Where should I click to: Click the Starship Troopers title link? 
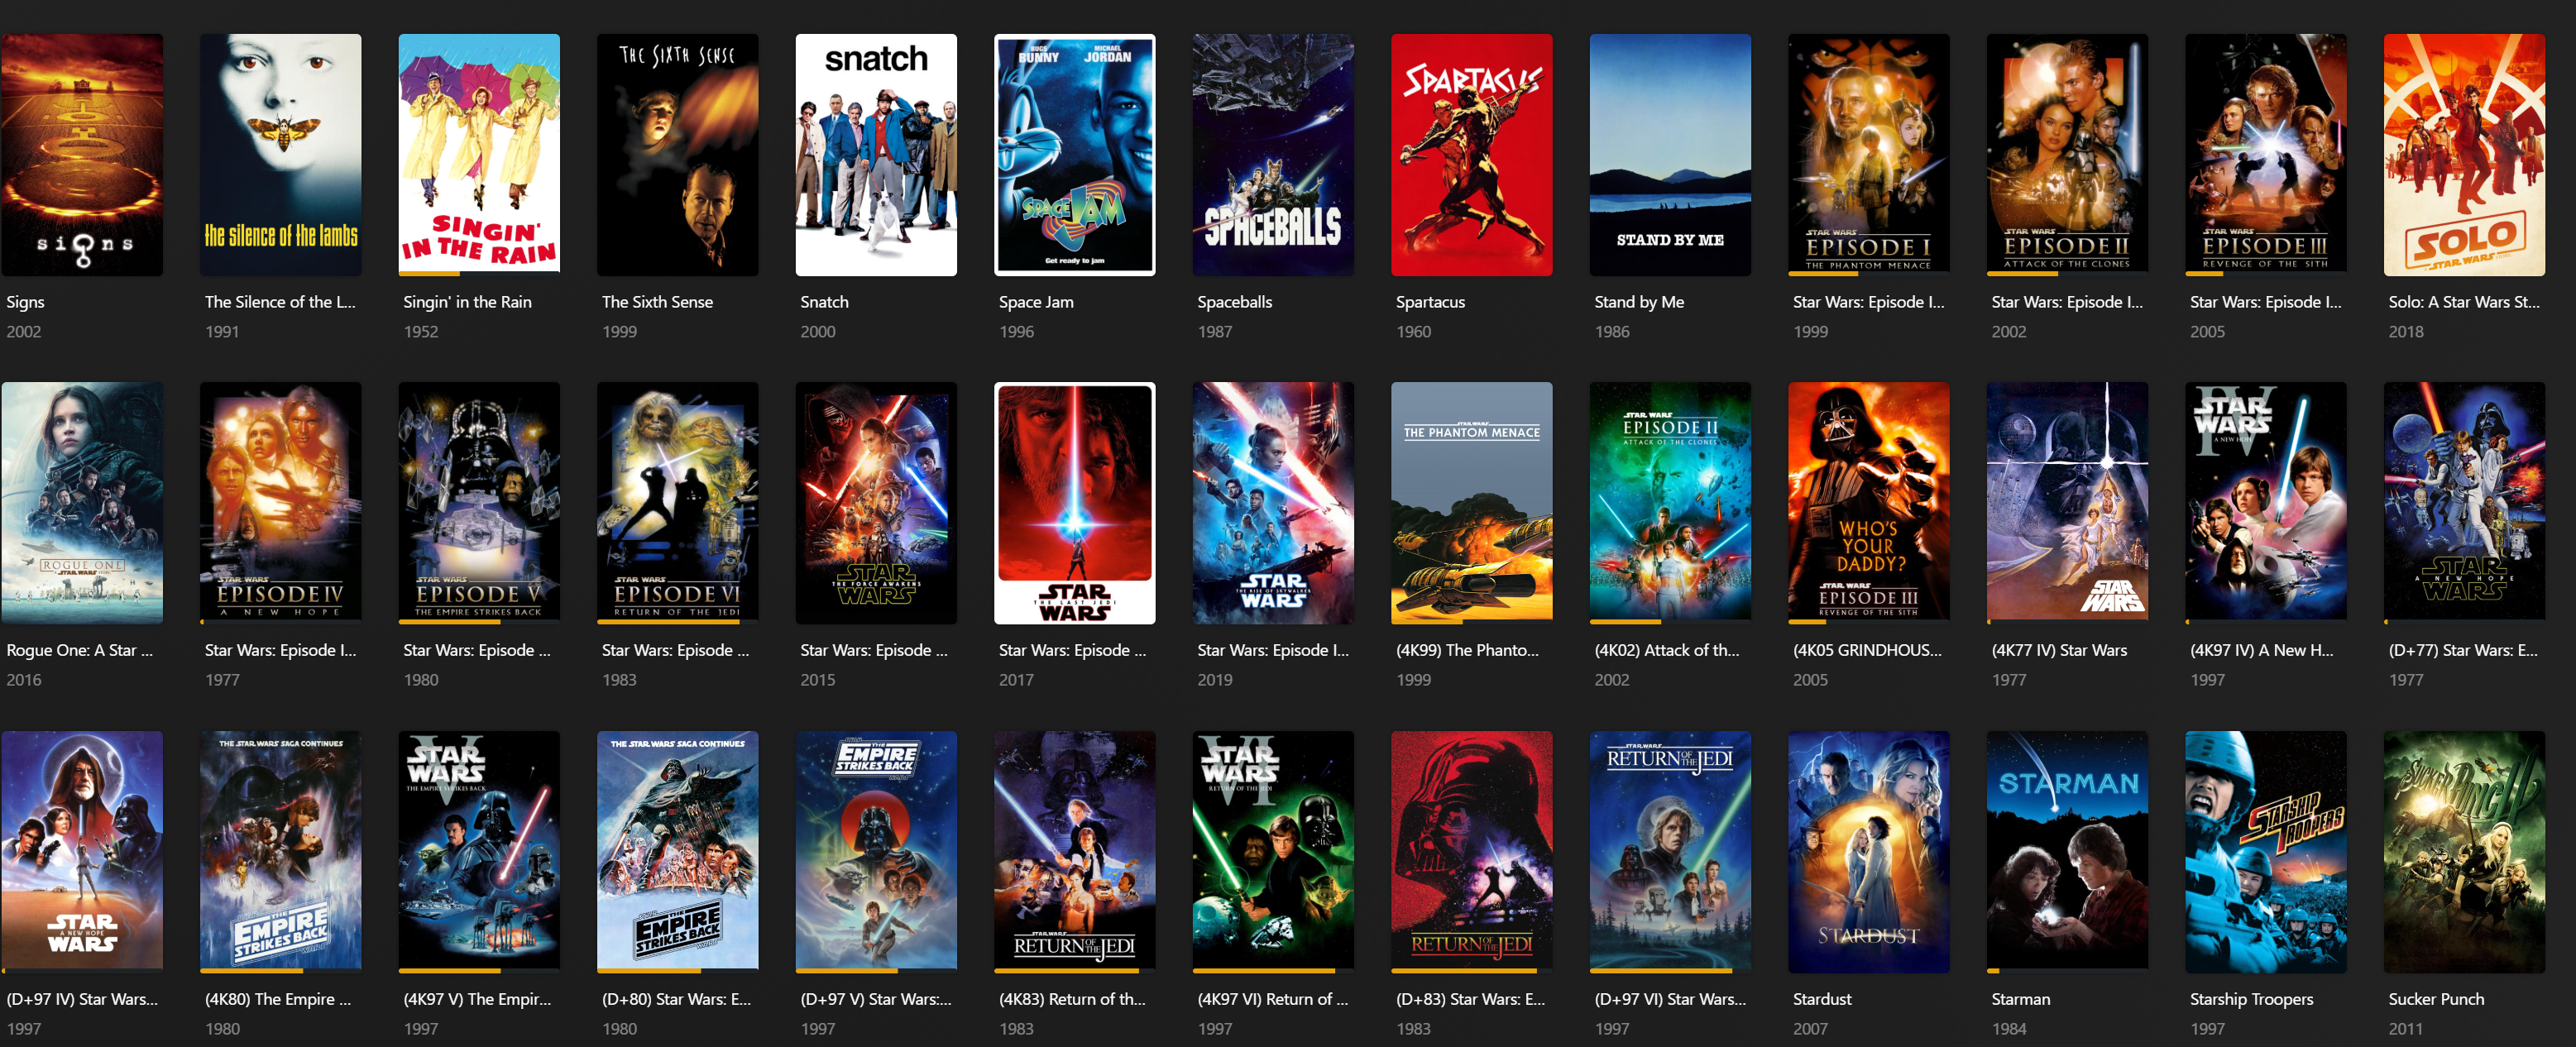pyautogui.click(x=2251, y=999)
